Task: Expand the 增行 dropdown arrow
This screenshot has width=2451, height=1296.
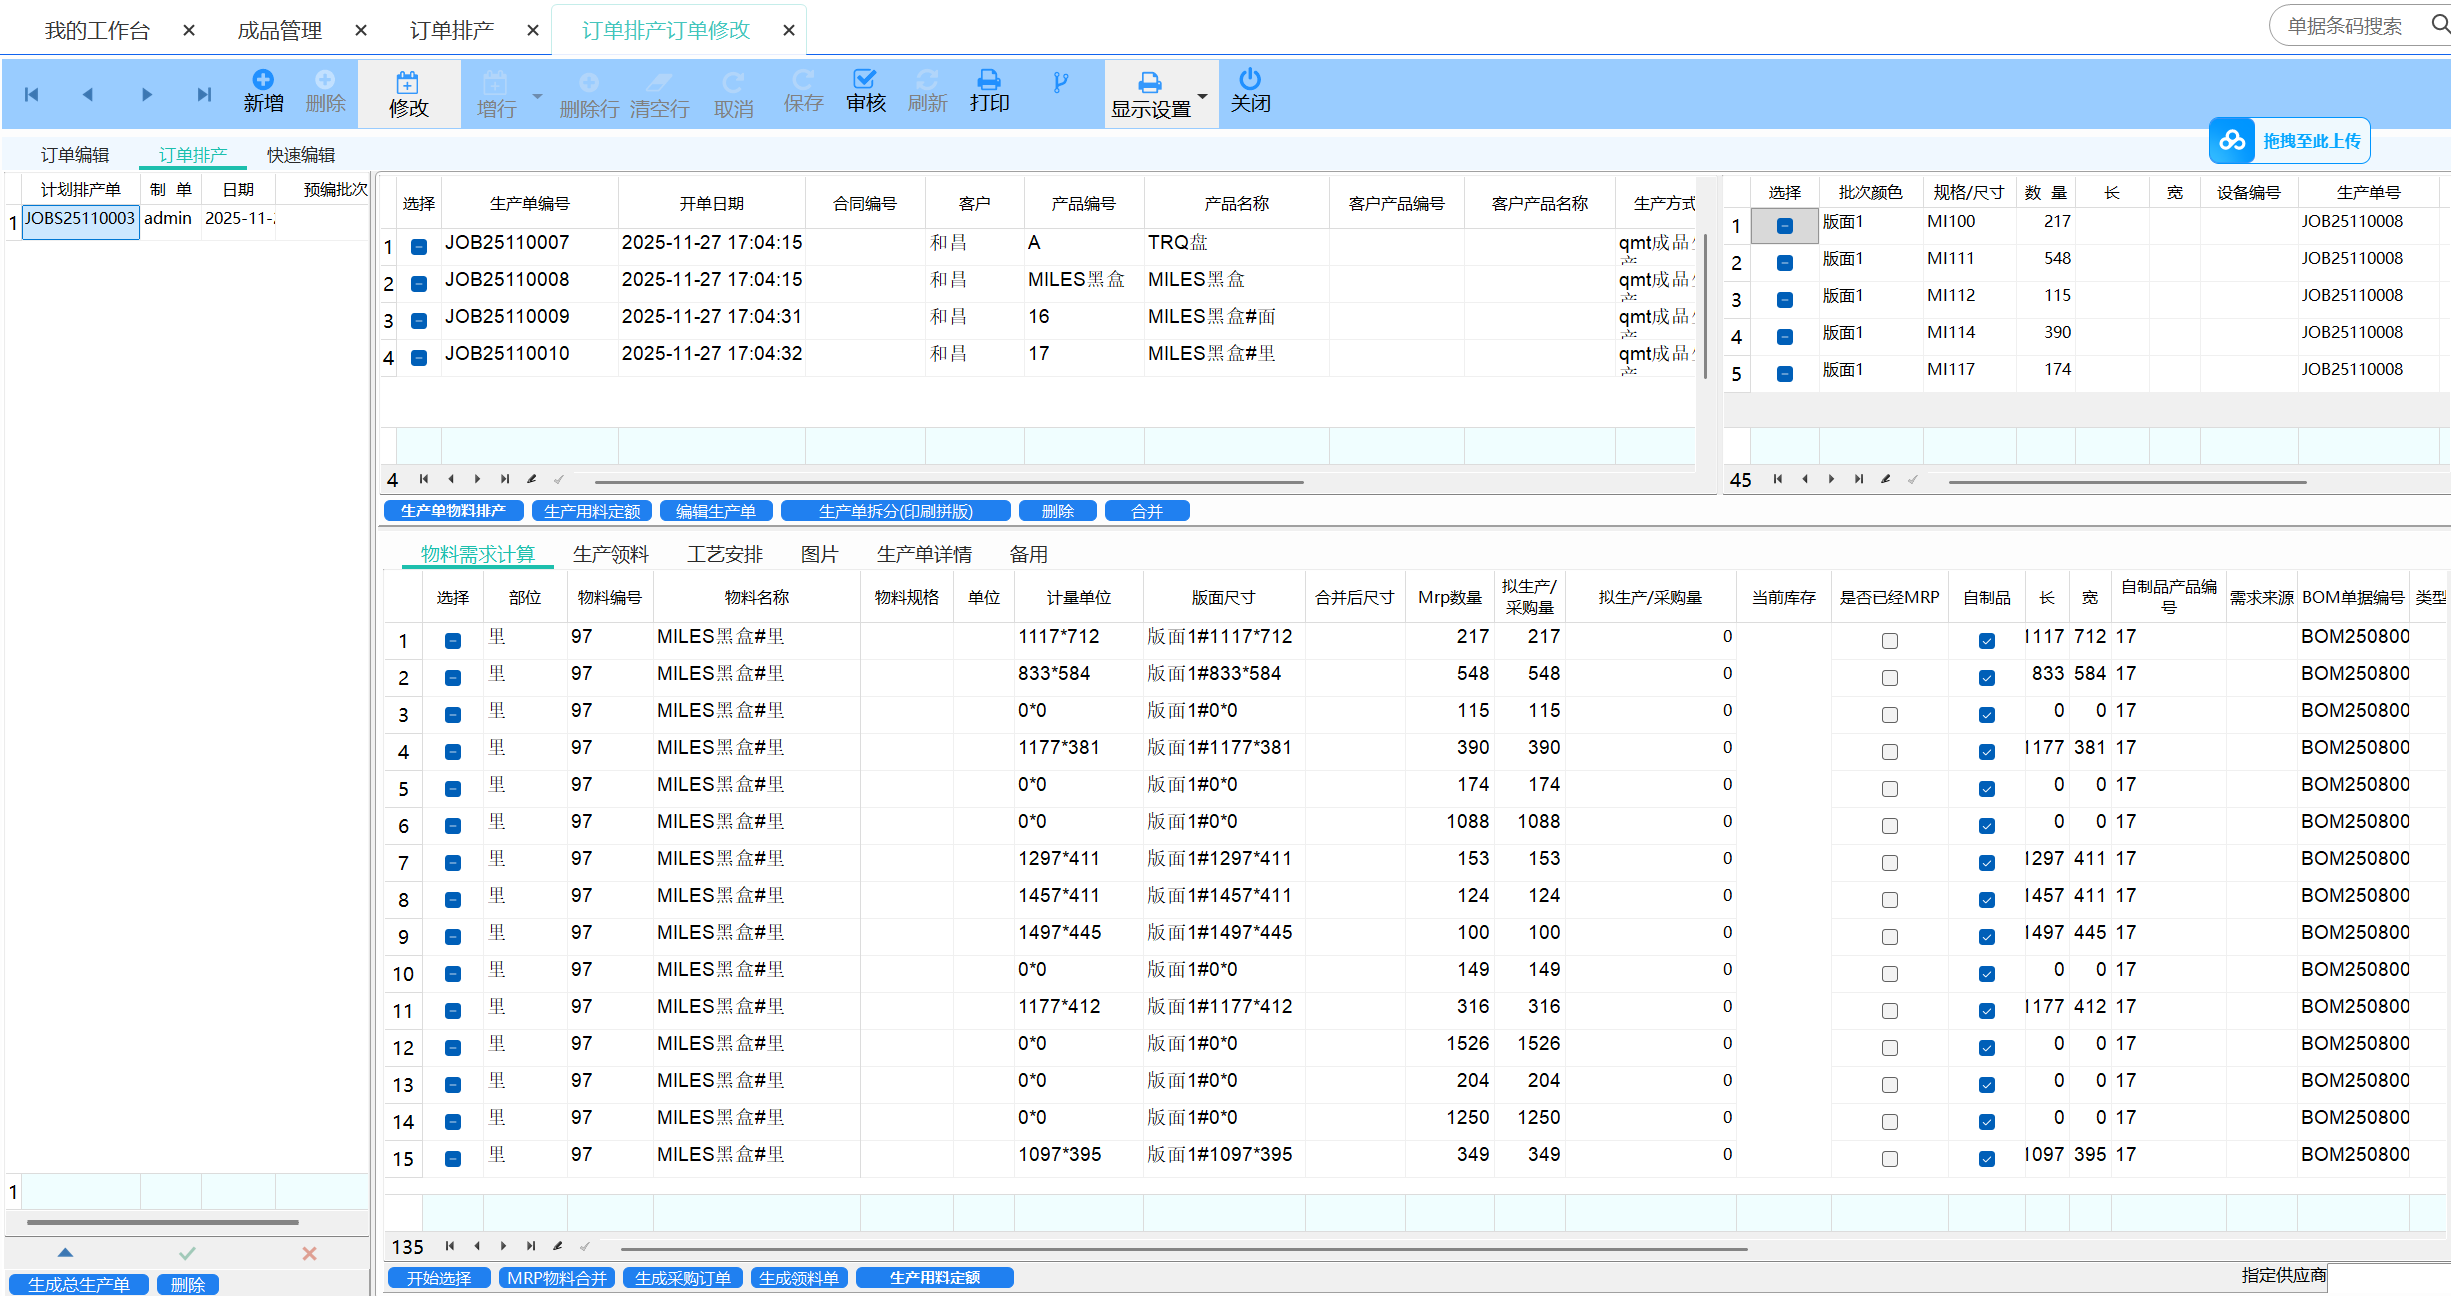Action: [537, 97]
